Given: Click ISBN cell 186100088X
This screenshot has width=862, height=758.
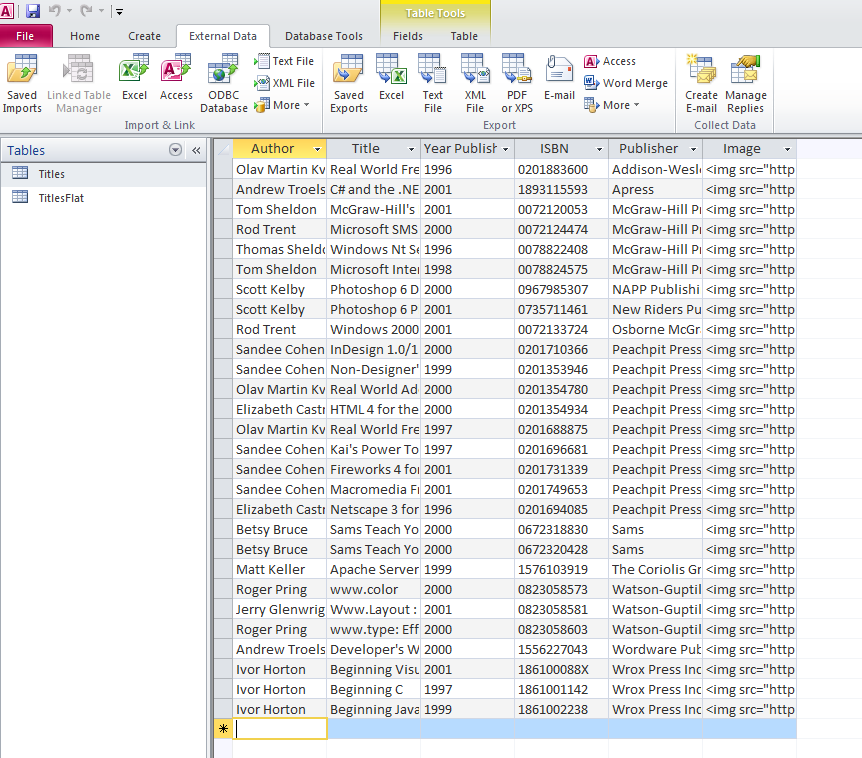Looking at the screenshot, I should tap(561, 670).
